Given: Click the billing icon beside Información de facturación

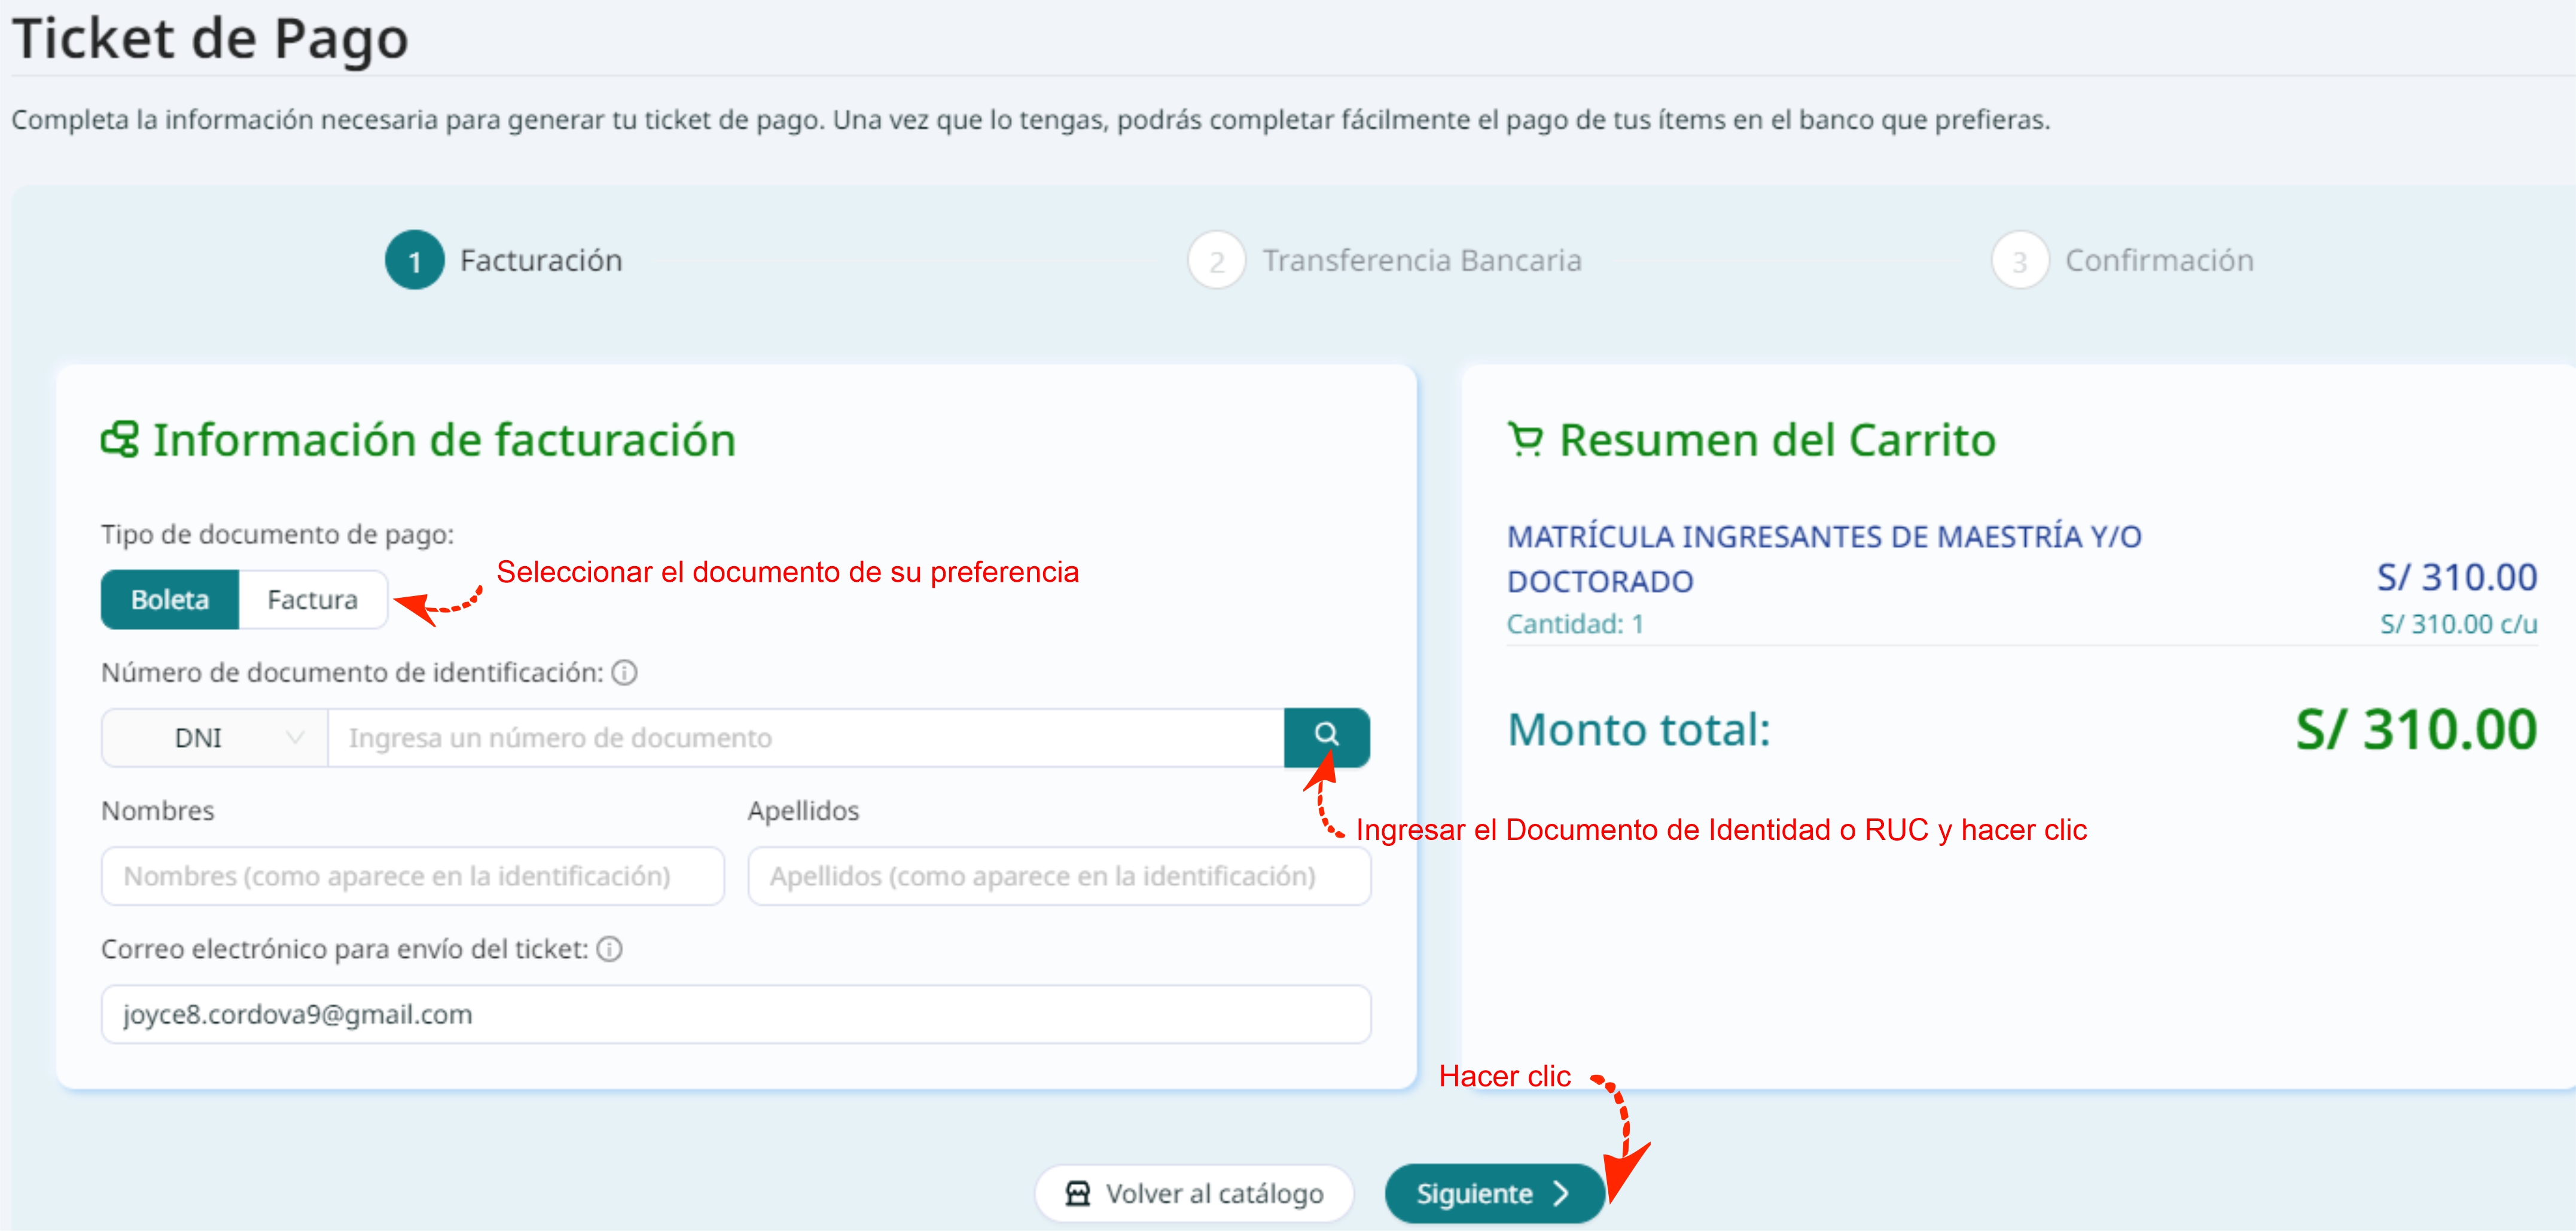Looking at the screenshot, I should point(120,439).
